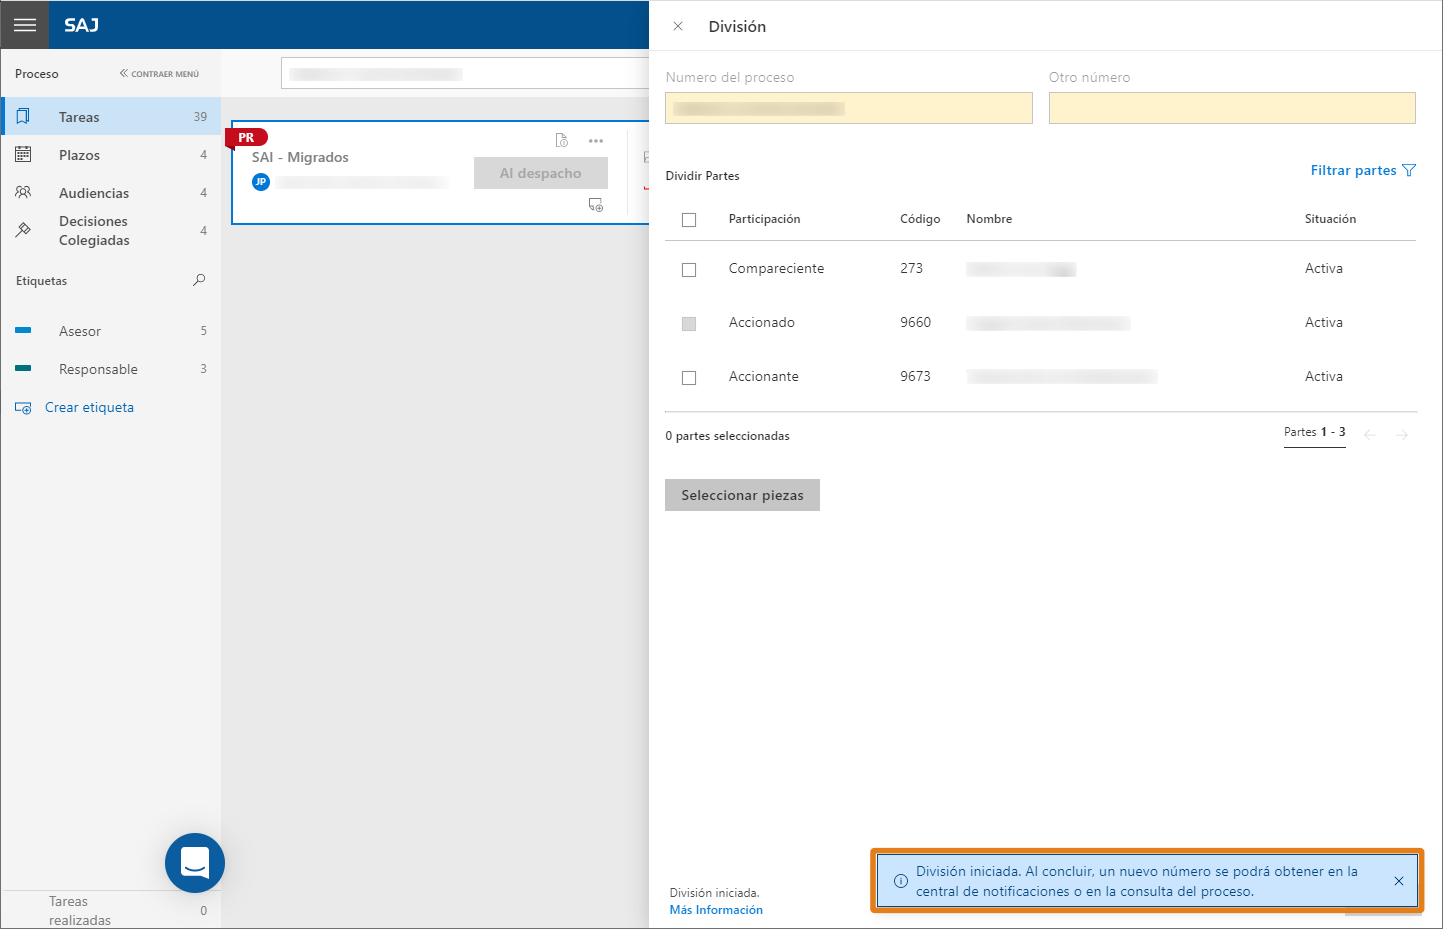Screen dimensions: 1443x929
Task: Click the Nombre column header
Action: (x=989, y=219)
